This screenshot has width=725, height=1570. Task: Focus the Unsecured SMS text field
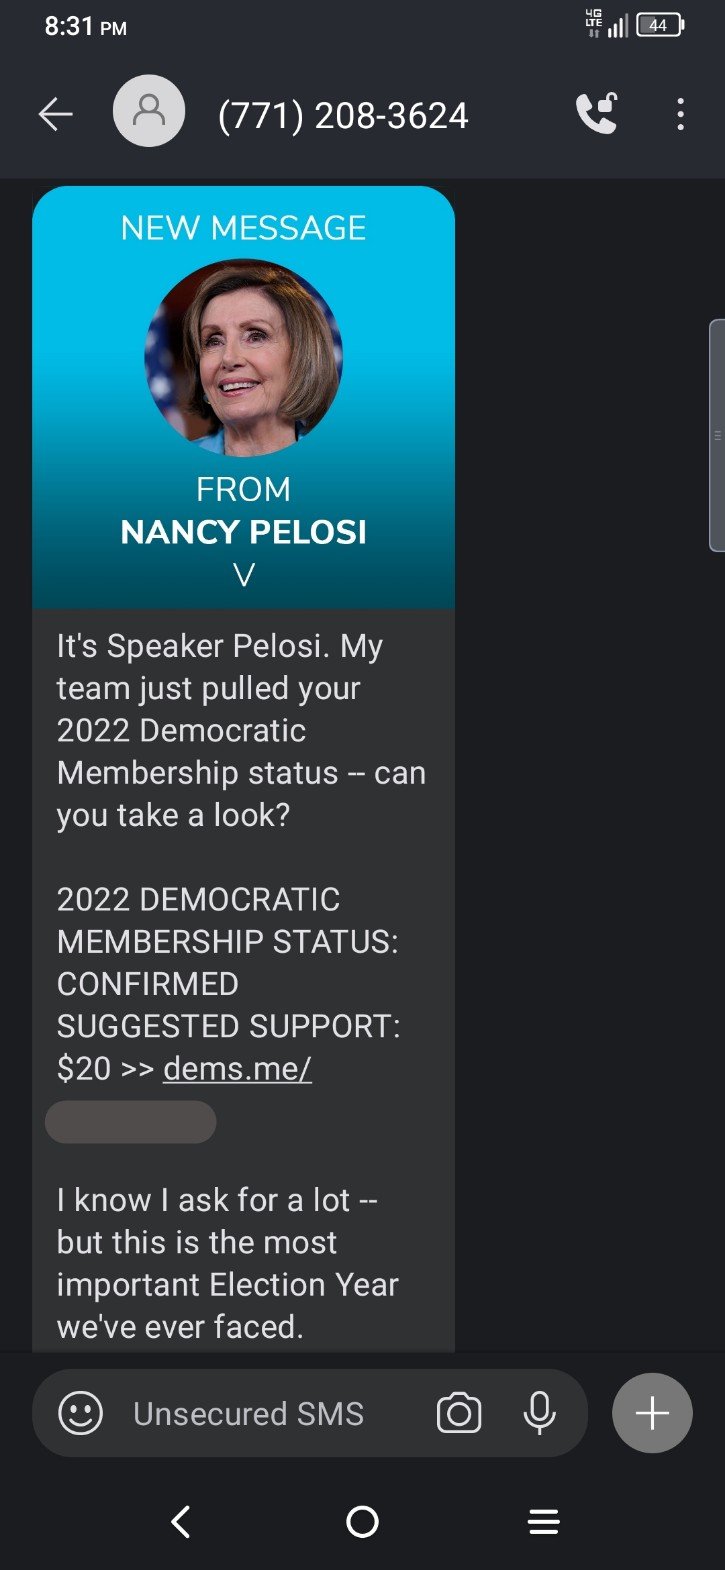[x=249, y=1413]
